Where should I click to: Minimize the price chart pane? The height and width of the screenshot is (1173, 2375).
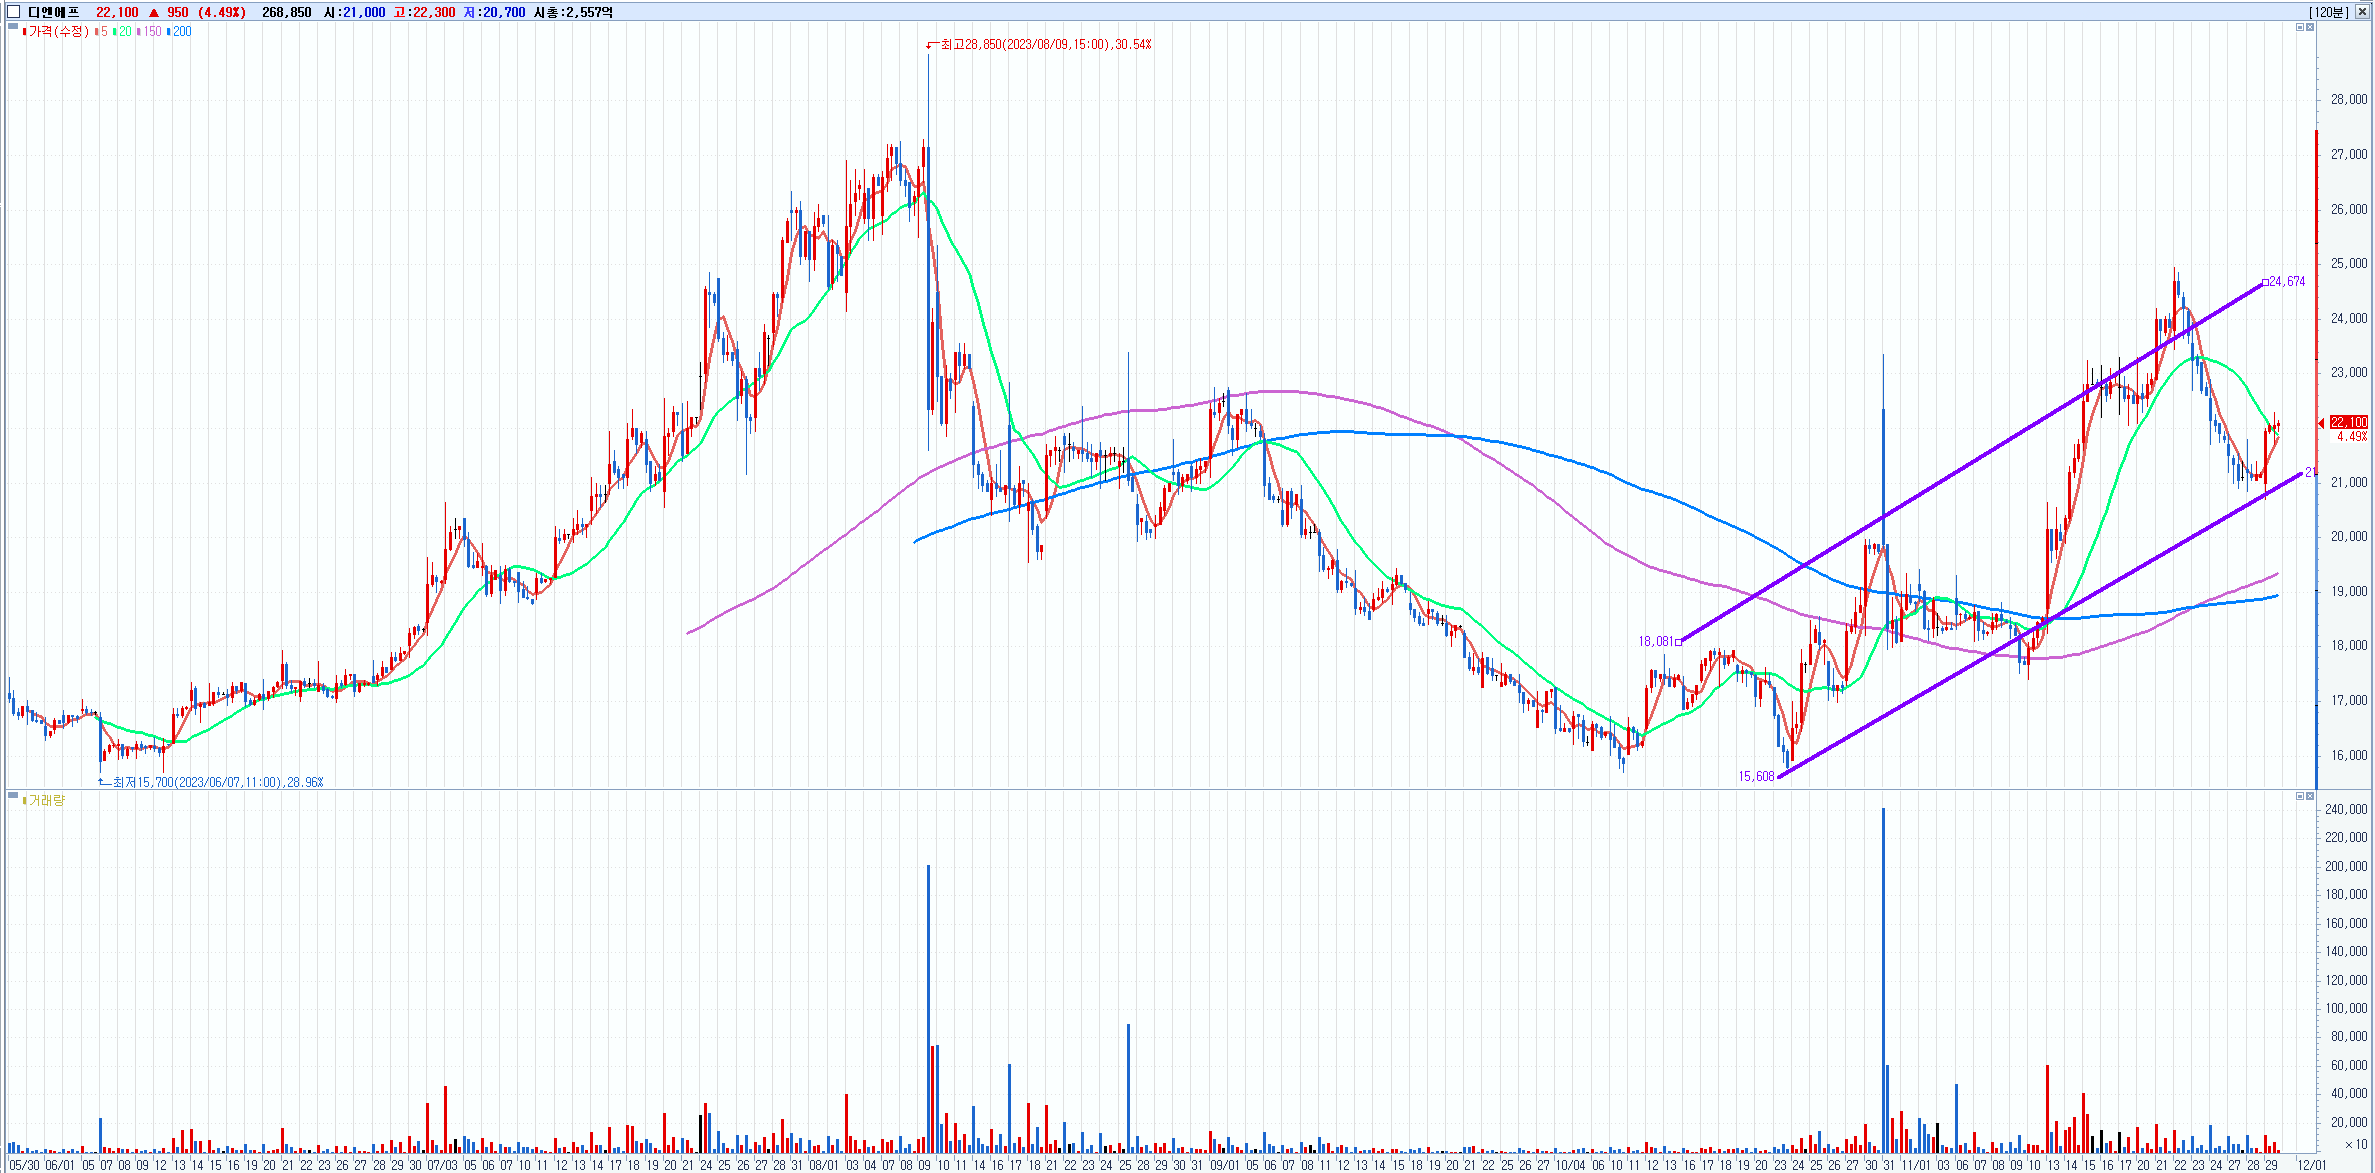(2299, 27)
